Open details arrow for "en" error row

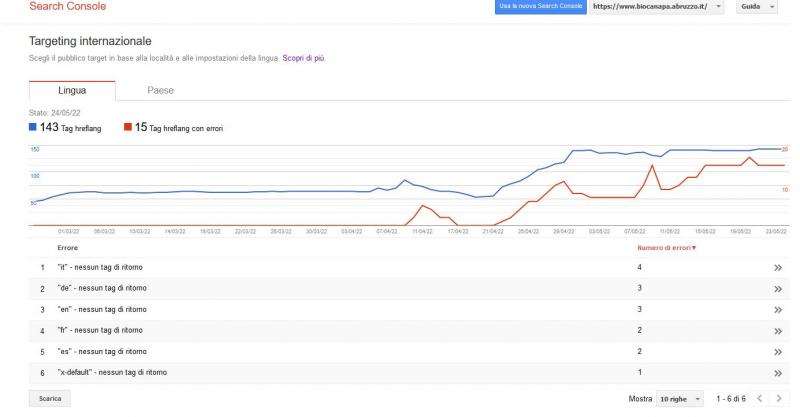coord(778,310)
